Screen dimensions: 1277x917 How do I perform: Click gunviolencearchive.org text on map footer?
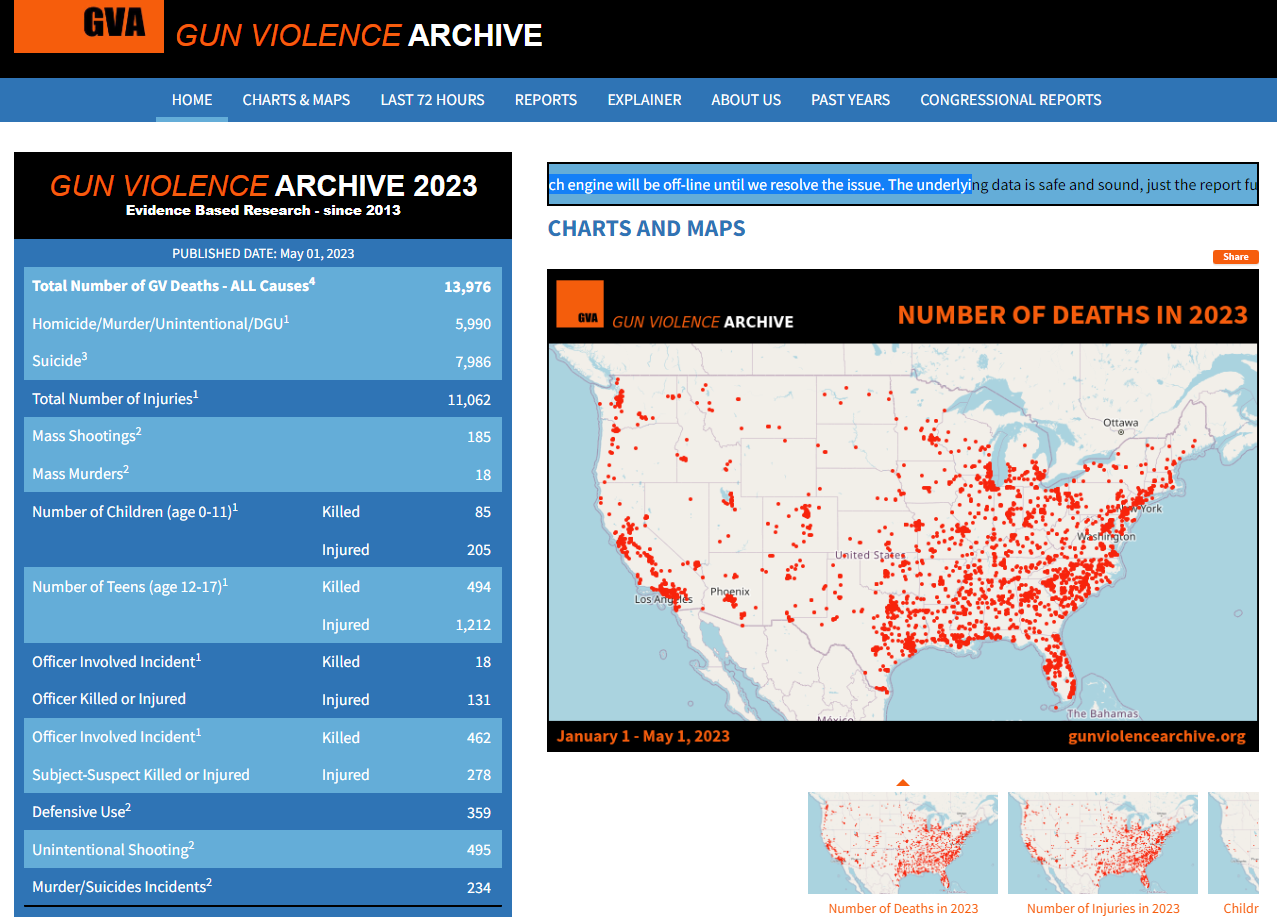click(x=1157, y=736)
